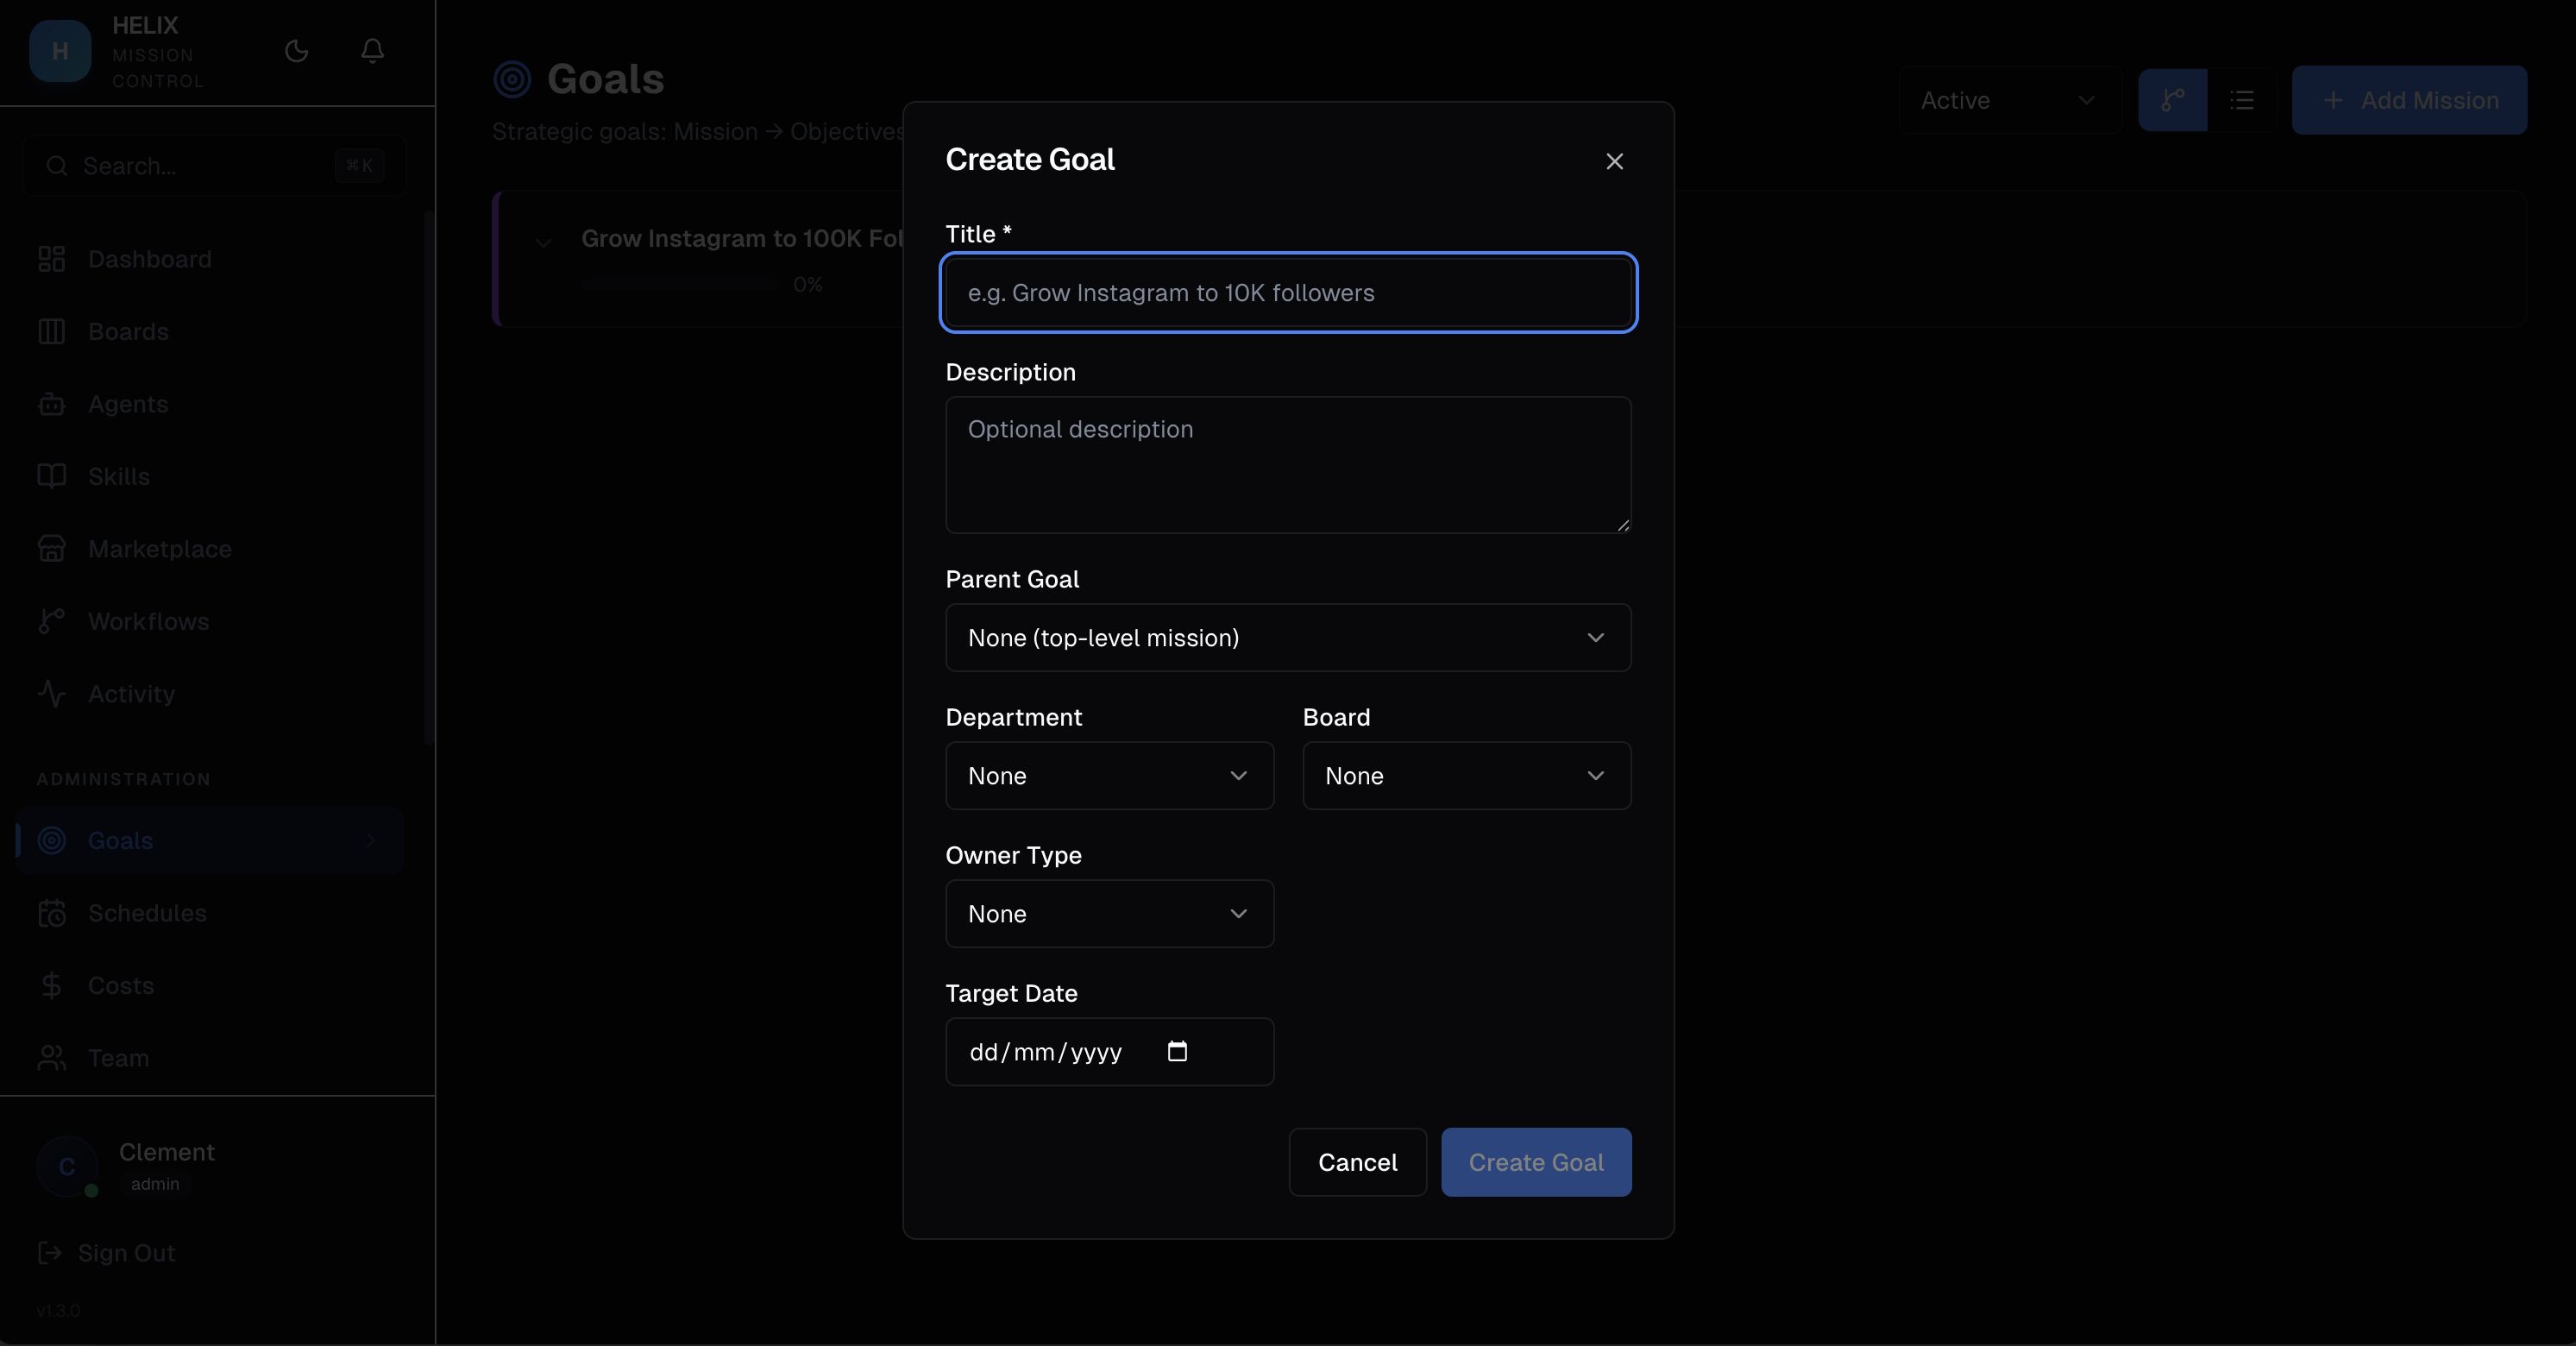Collapse the Grow Instagram mission chevron
Image resolution: width=2576 pixels, height=1346 pixels.
pyautogui.click(x=543, y=242)
